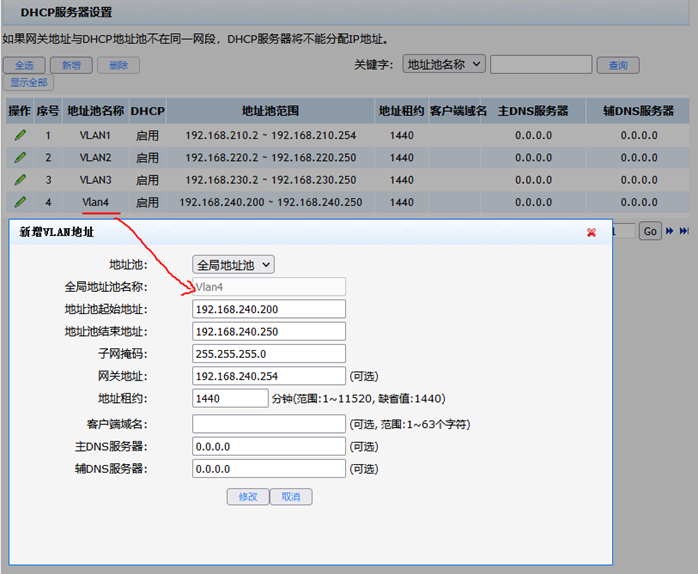
Task: Click the 新增 button
Action: [x=71, y=65]
